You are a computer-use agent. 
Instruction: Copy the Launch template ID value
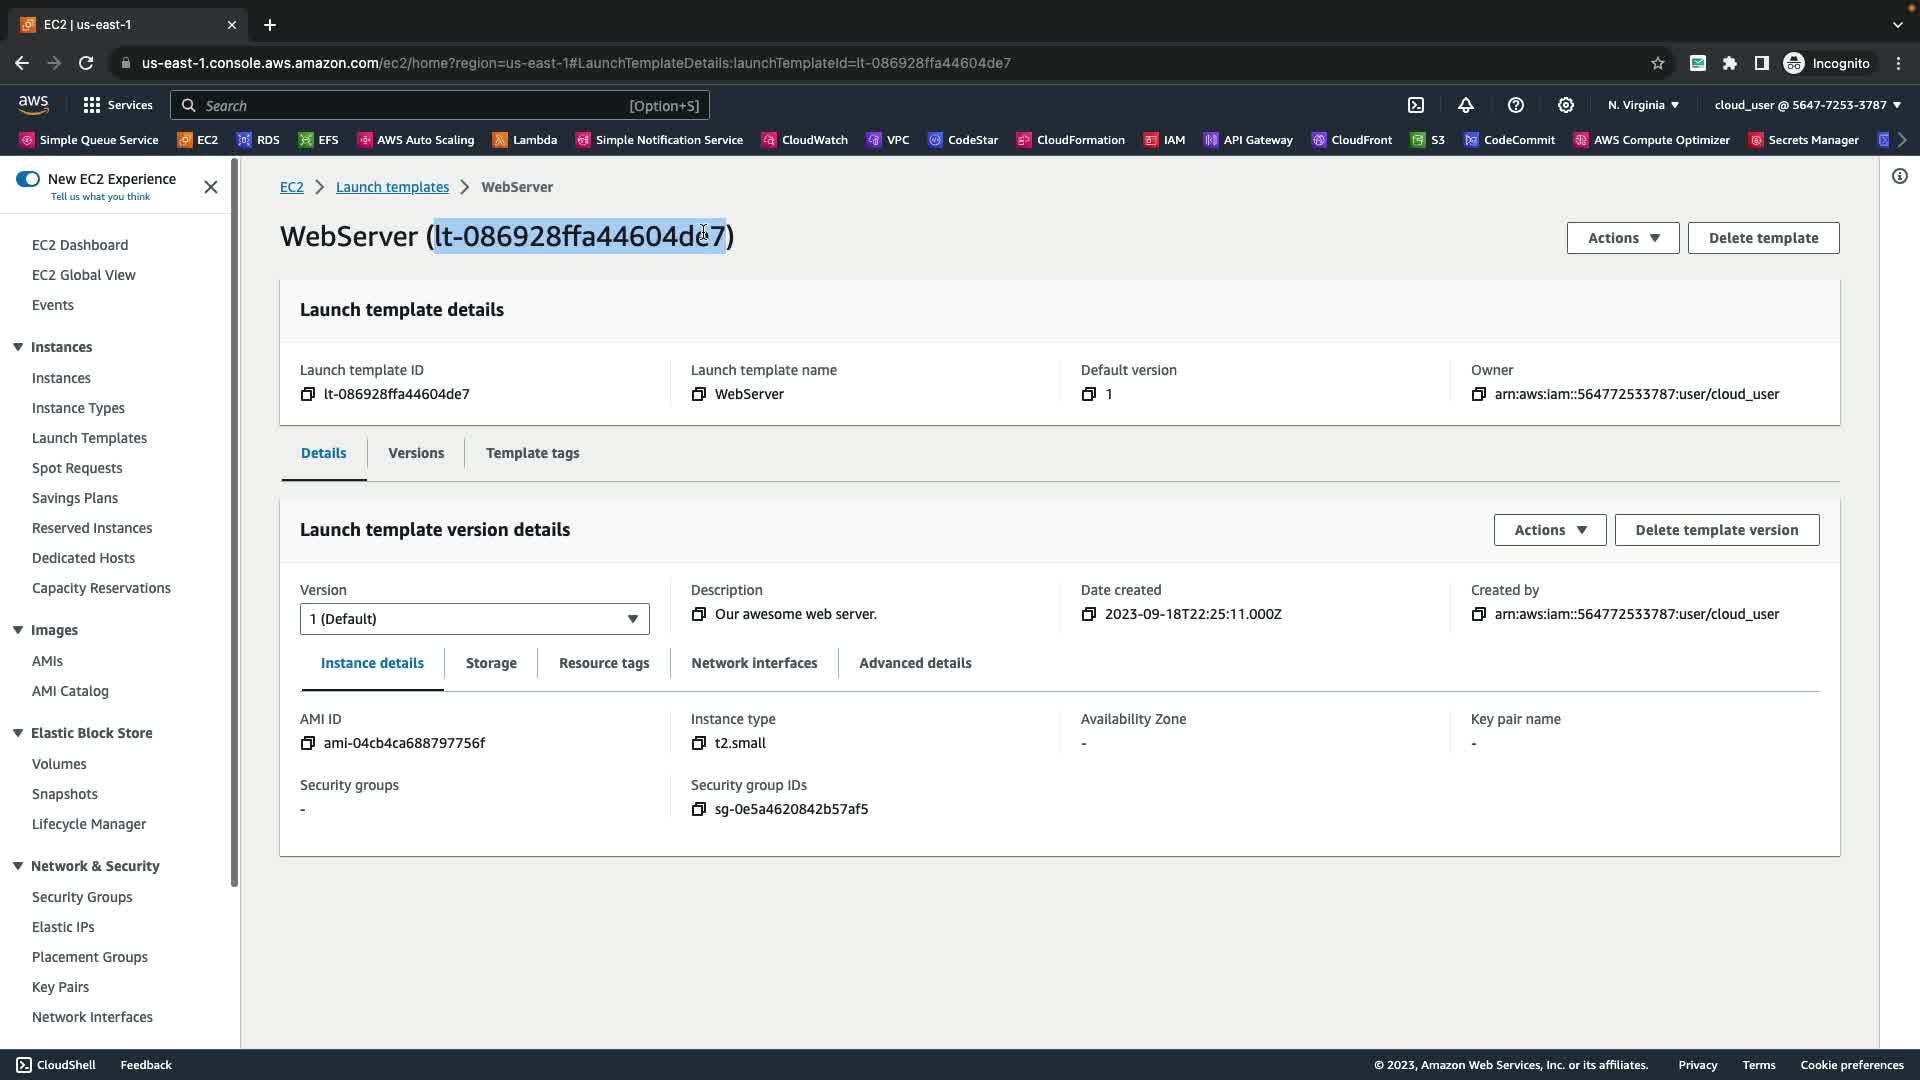point(308,394)
